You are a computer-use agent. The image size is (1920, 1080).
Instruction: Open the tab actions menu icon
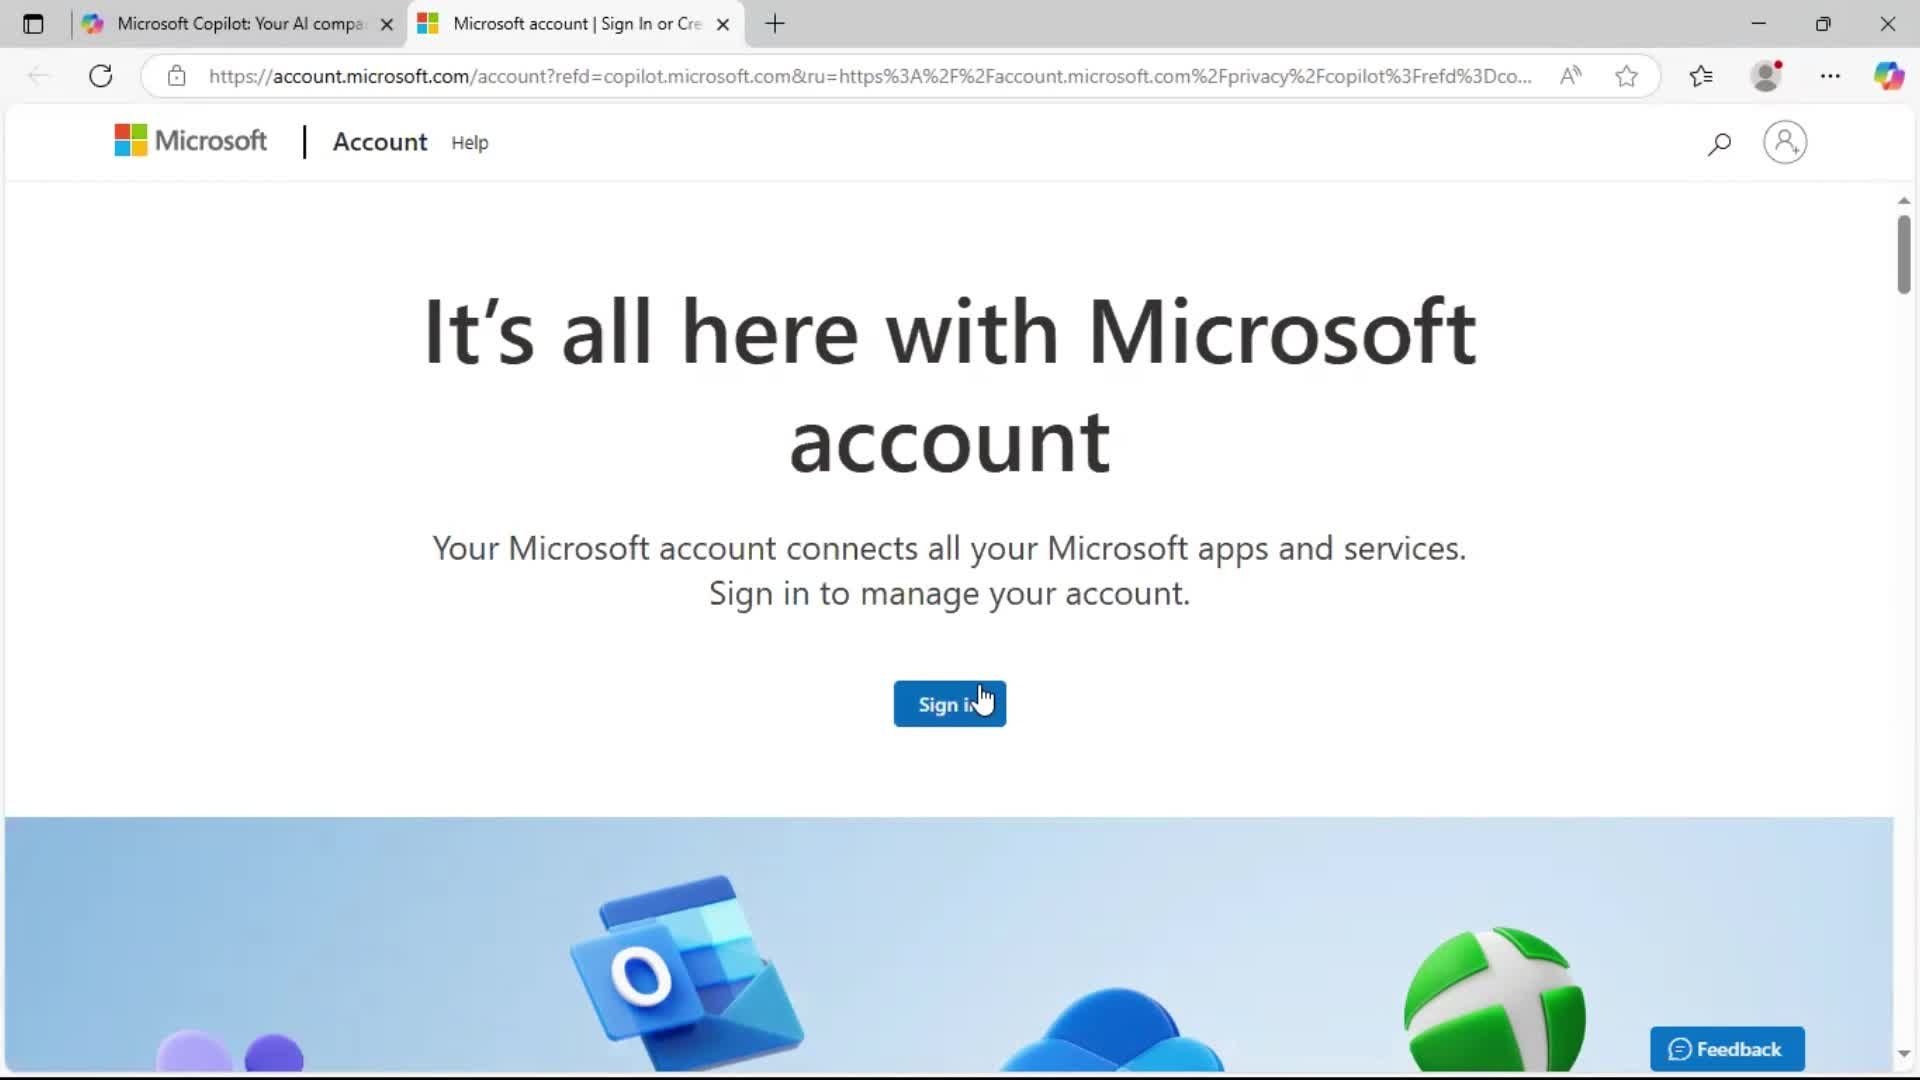pos(33,24)
